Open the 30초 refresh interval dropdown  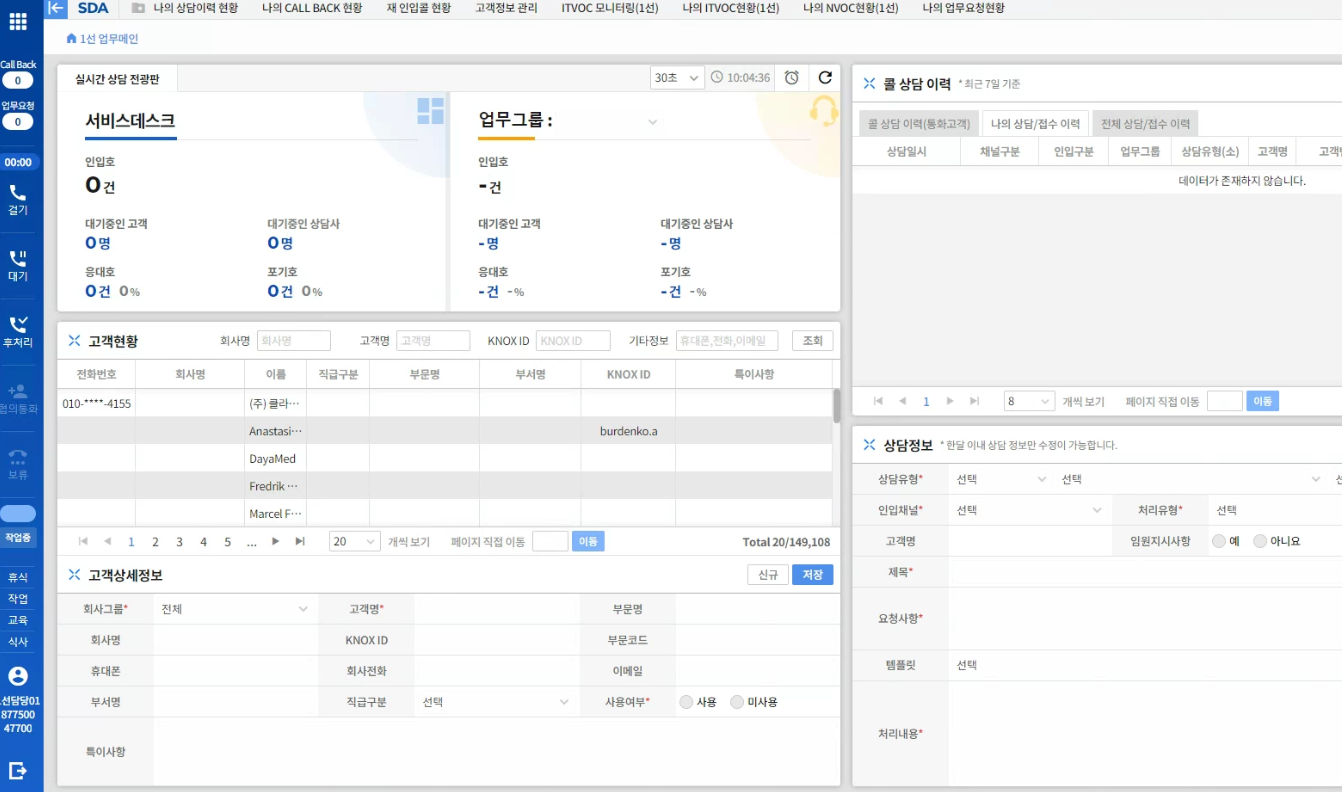click(x=677, y=78)
